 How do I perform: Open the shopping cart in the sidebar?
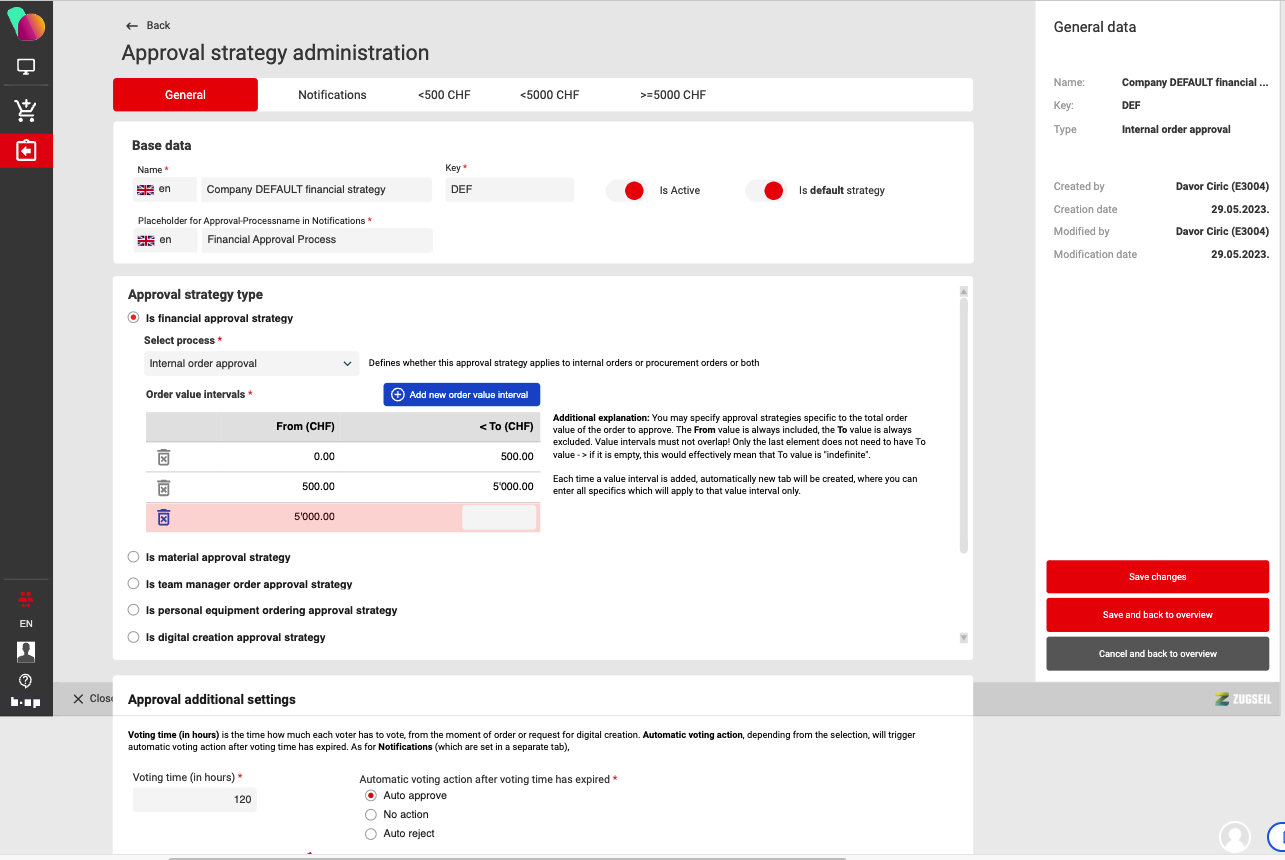pyautogui.click(x=26, y=110)
